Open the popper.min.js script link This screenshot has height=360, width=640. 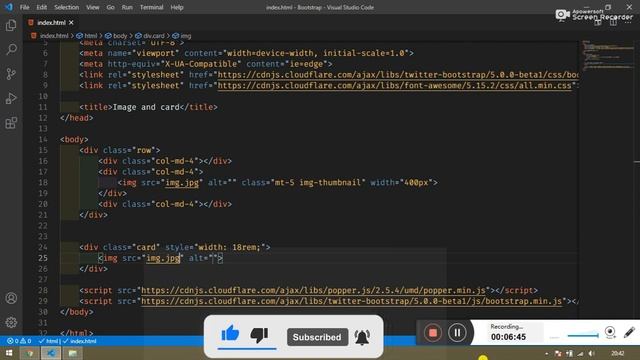click(x=313, y=290)
